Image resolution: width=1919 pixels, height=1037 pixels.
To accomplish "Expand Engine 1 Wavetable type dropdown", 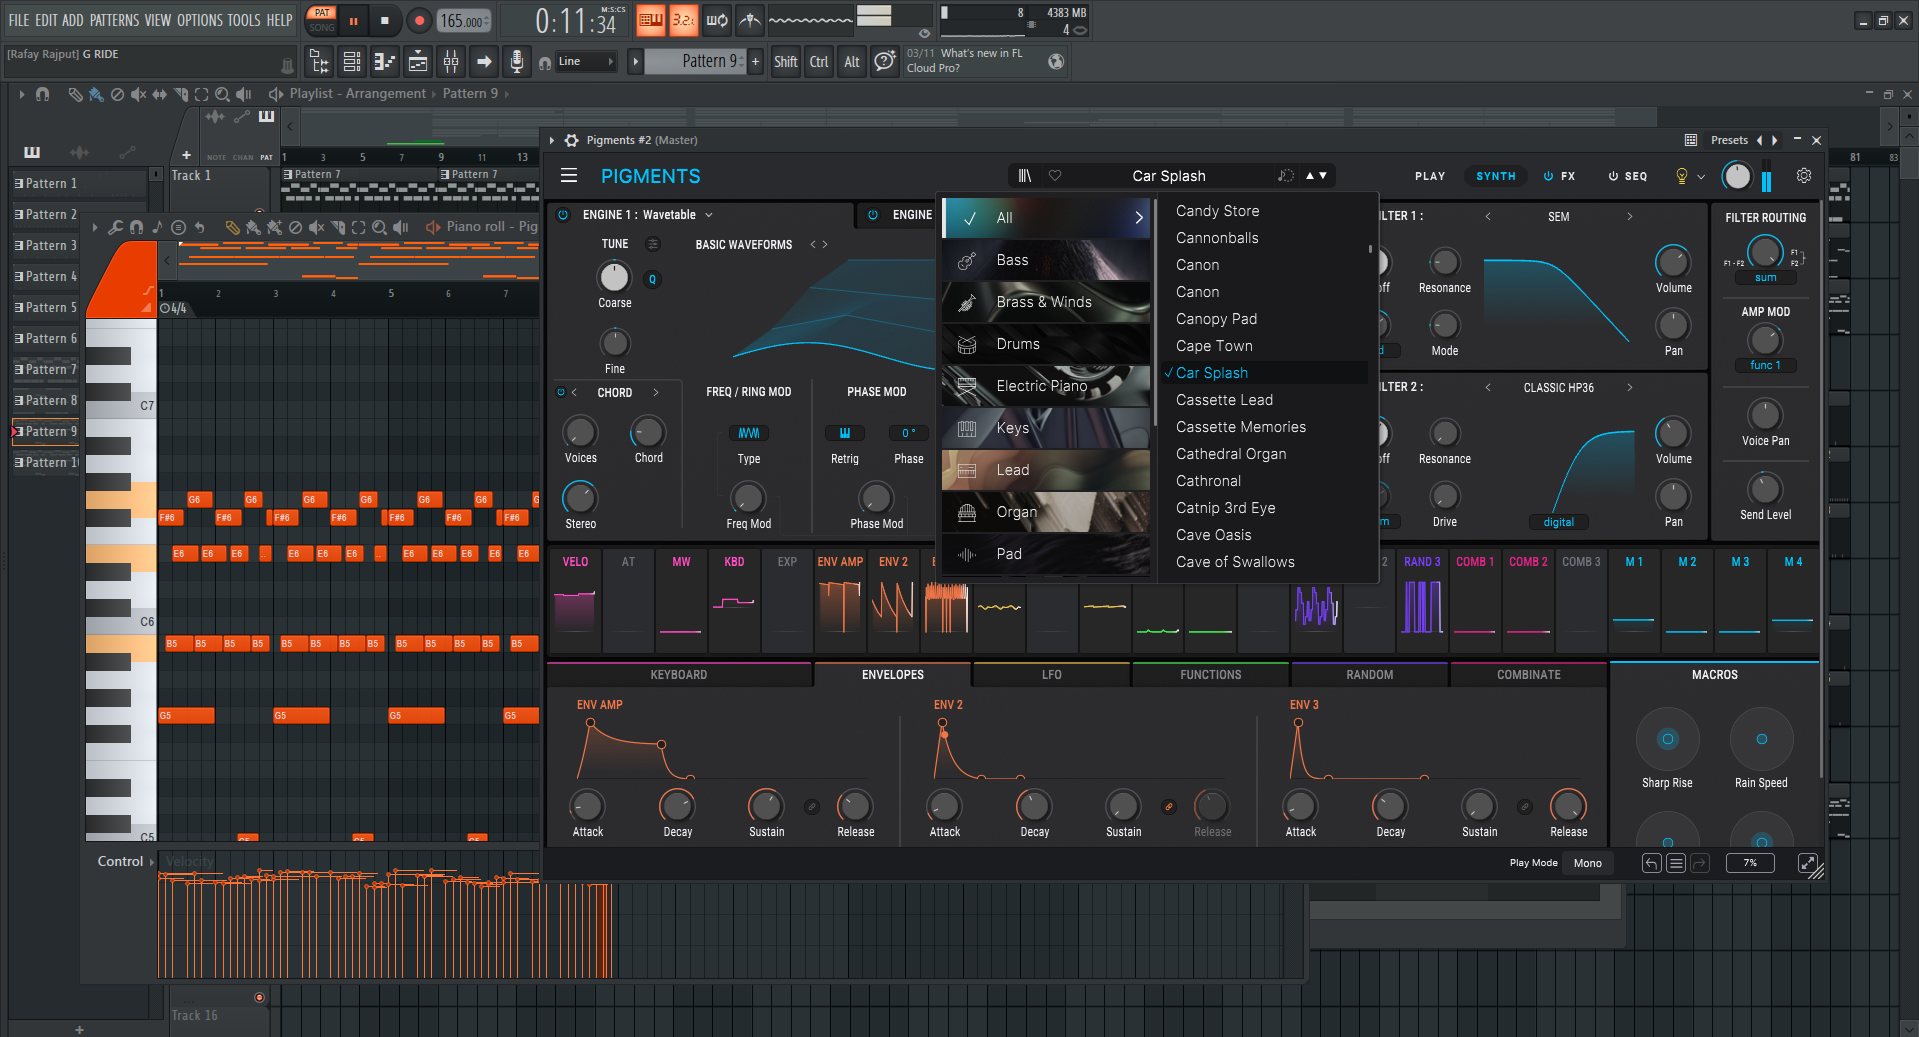I will tap(709, 215).
